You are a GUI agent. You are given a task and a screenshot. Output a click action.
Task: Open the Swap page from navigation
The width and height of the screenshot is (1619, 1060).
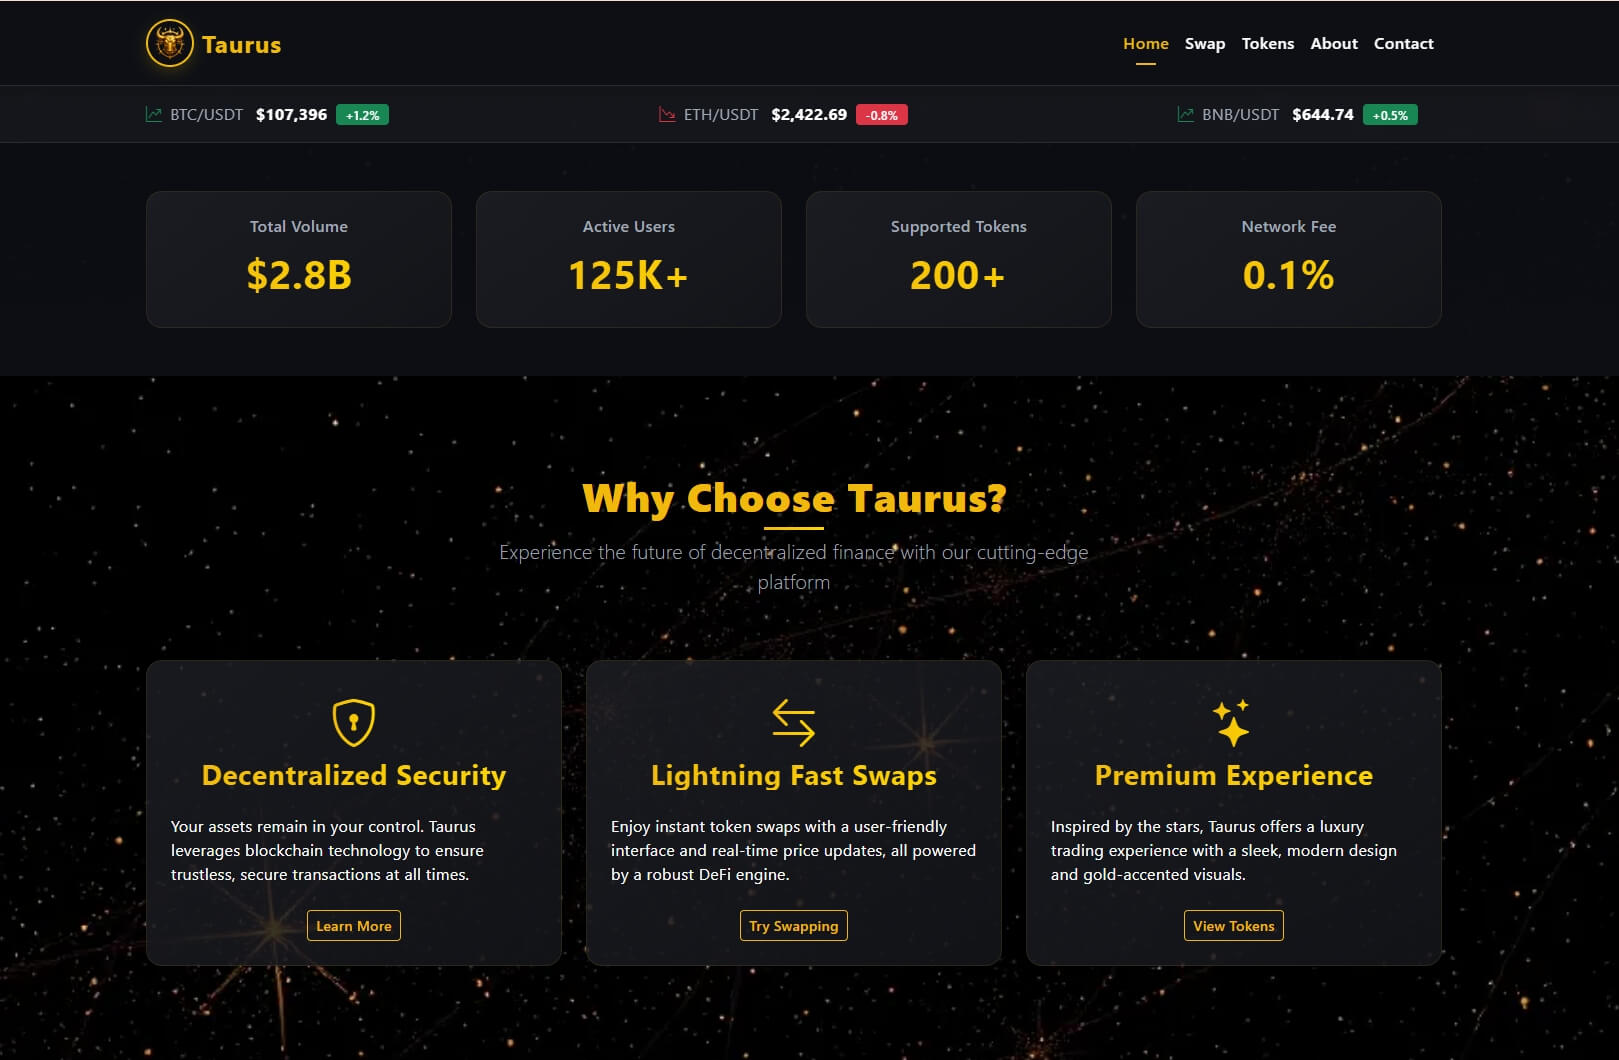click(1205, 44)
